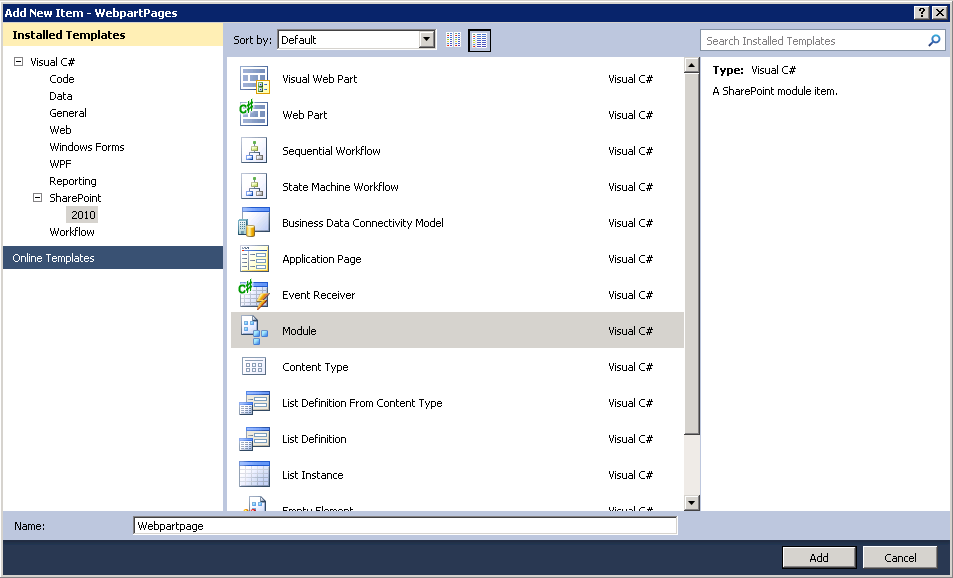Click the State Machine Workflow icon

253,187
